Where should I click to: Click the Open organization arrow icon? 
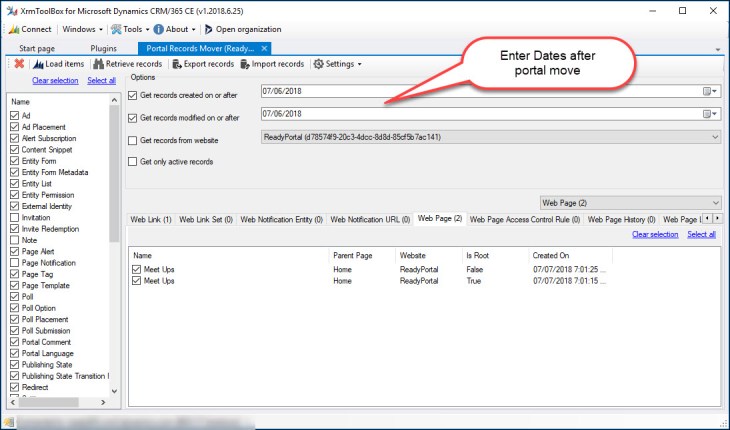tap(207, 29)
